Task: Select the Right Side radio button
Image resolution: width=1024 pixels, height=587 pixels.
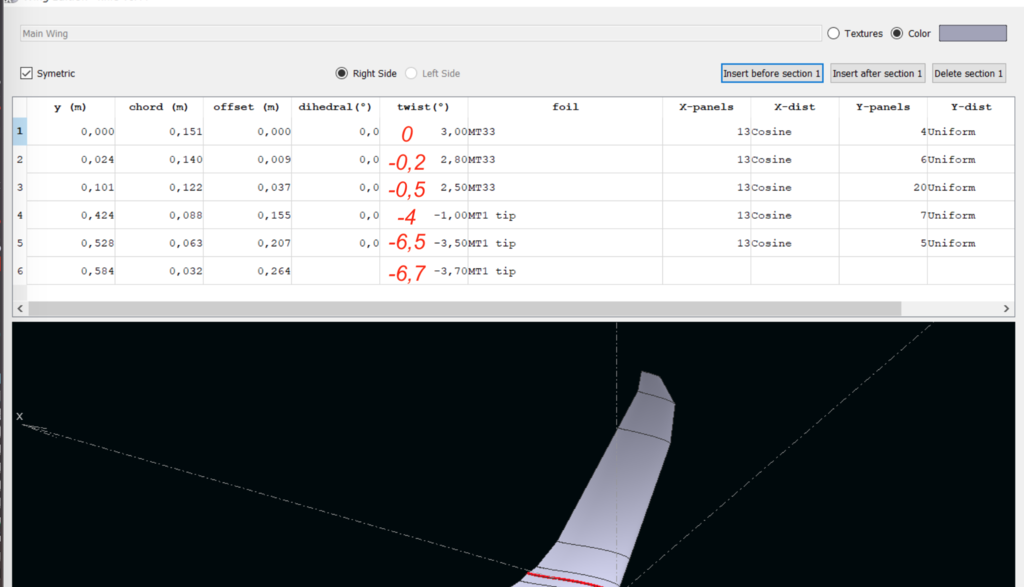Action: (342, 73)
